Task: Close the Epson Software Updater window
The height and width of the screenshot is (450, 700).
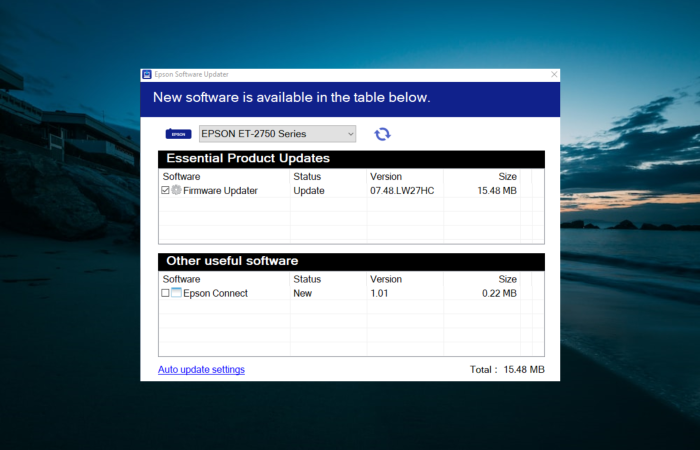Action: [554, 75]
